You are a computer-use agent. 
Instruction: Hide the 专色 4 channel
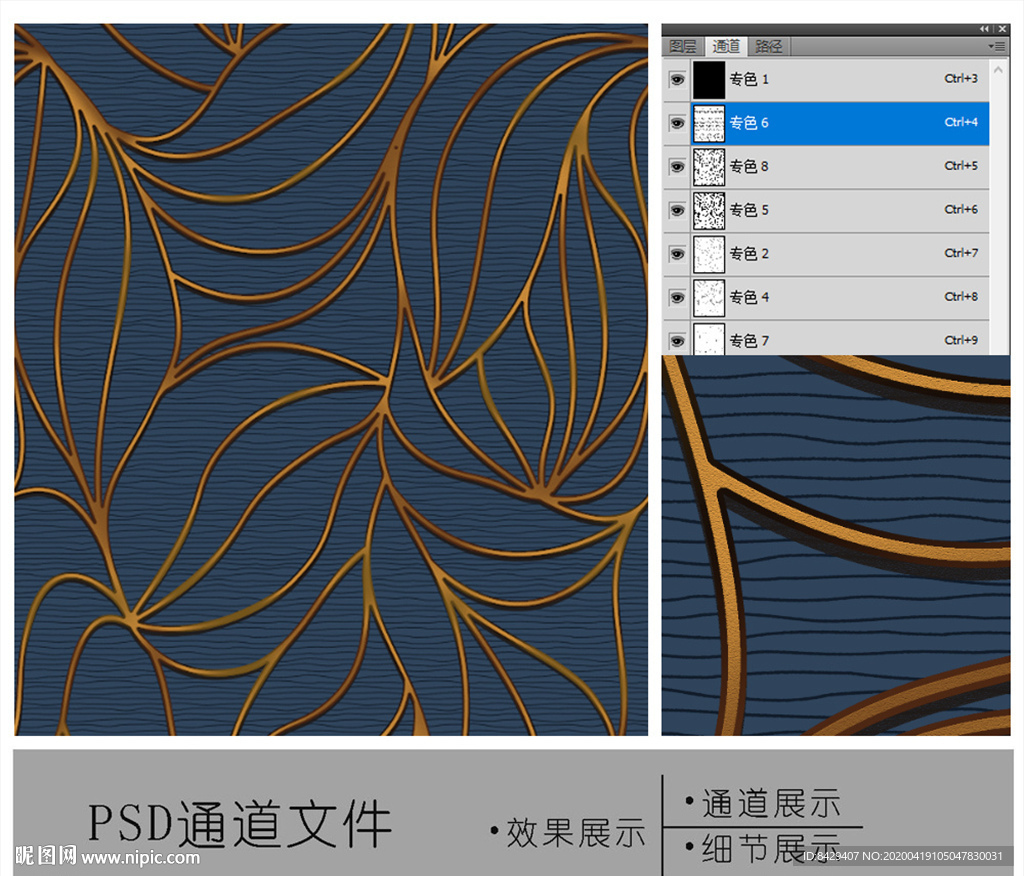(677, 298)
